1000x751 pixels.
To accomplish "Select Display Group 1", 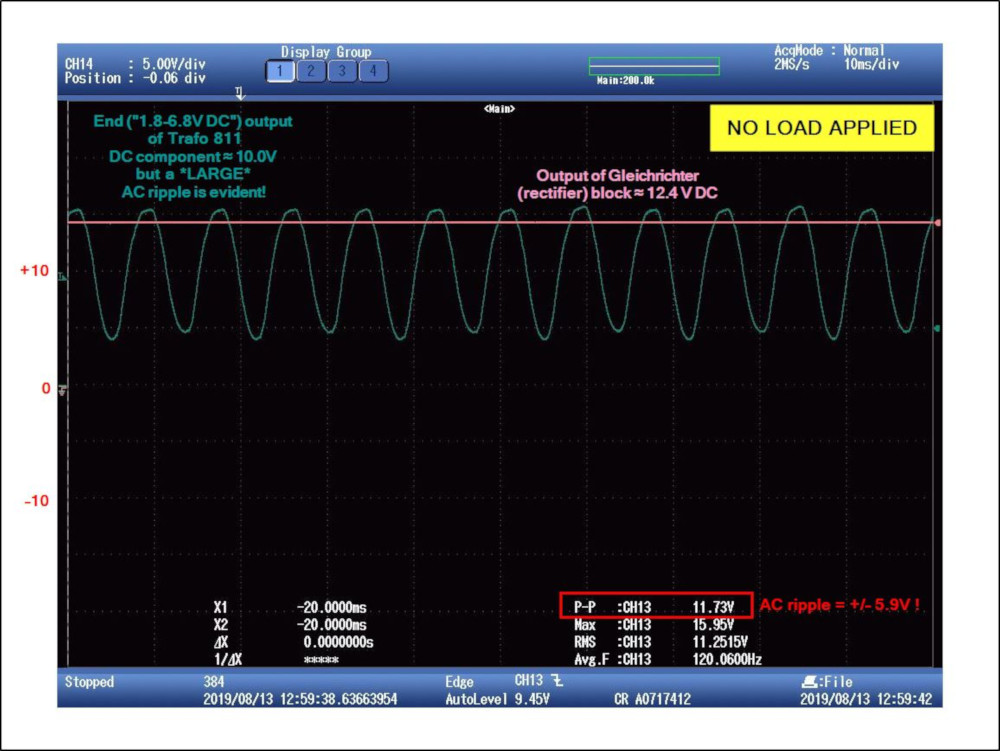I will point(280,71).
